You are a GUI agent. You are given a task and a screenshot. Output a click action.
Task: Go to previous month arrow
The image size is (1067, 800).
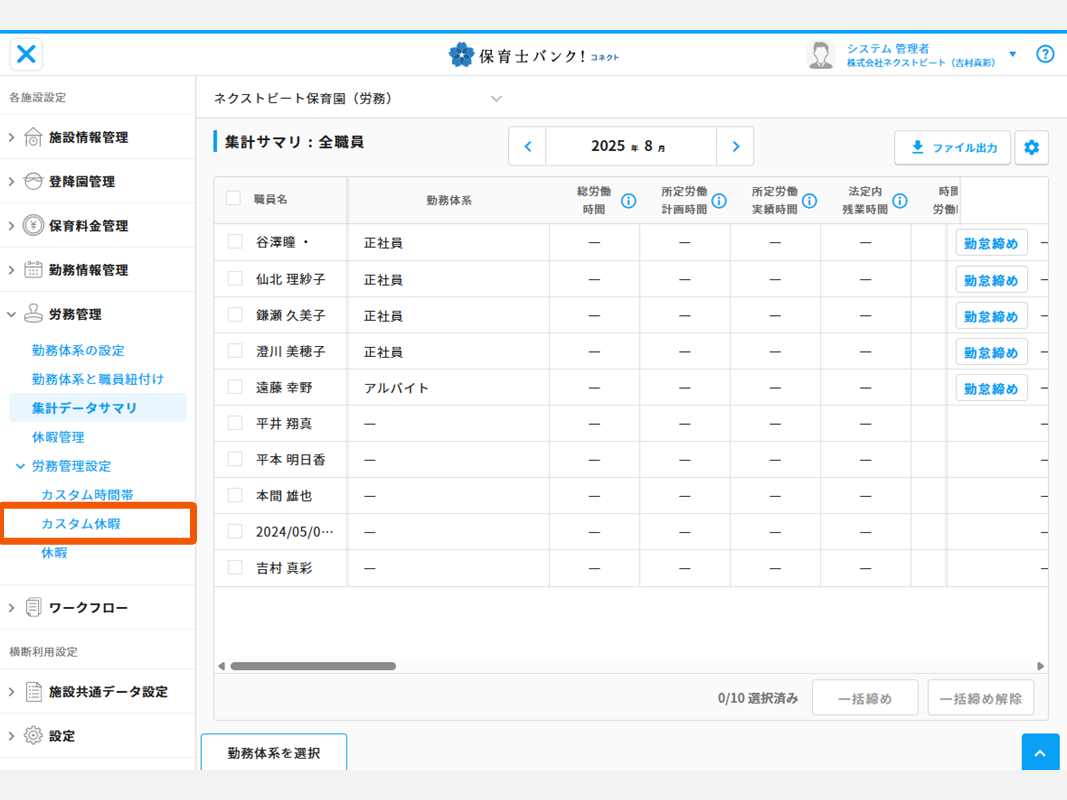click(x=528, y=147)
